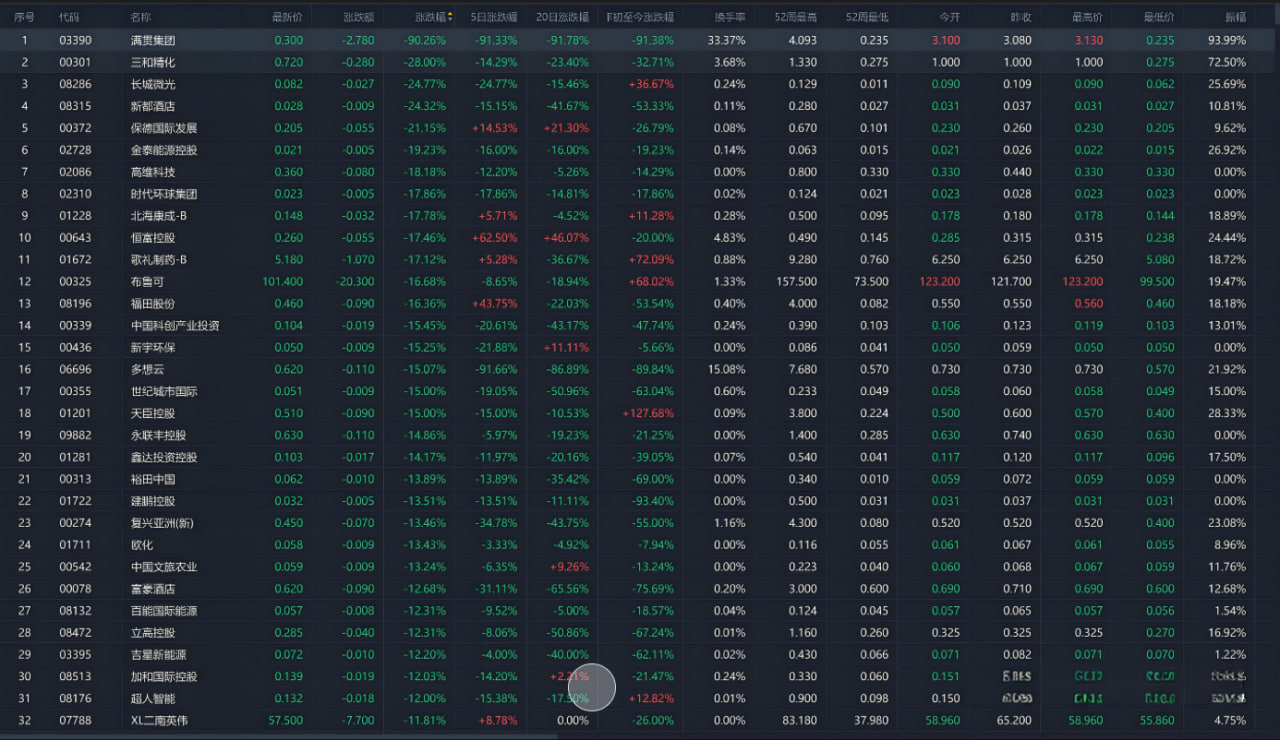Image resolution: width=1280 pixels, height=740 pixels.
Task: Select stock name 立高控股
Action: (x=153, y=633)
